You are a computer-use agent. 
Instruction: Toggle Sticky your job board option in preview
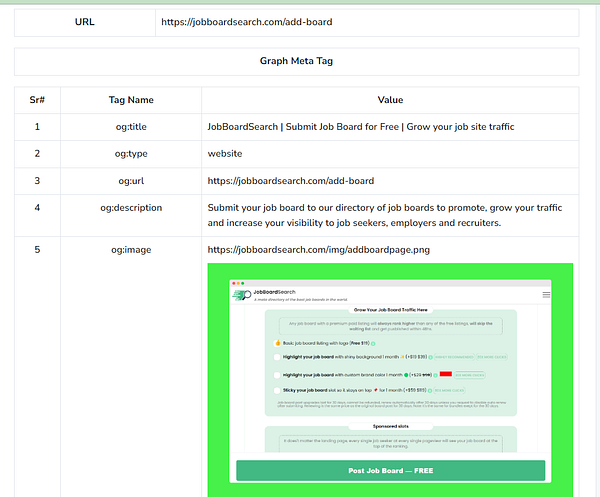277,390
